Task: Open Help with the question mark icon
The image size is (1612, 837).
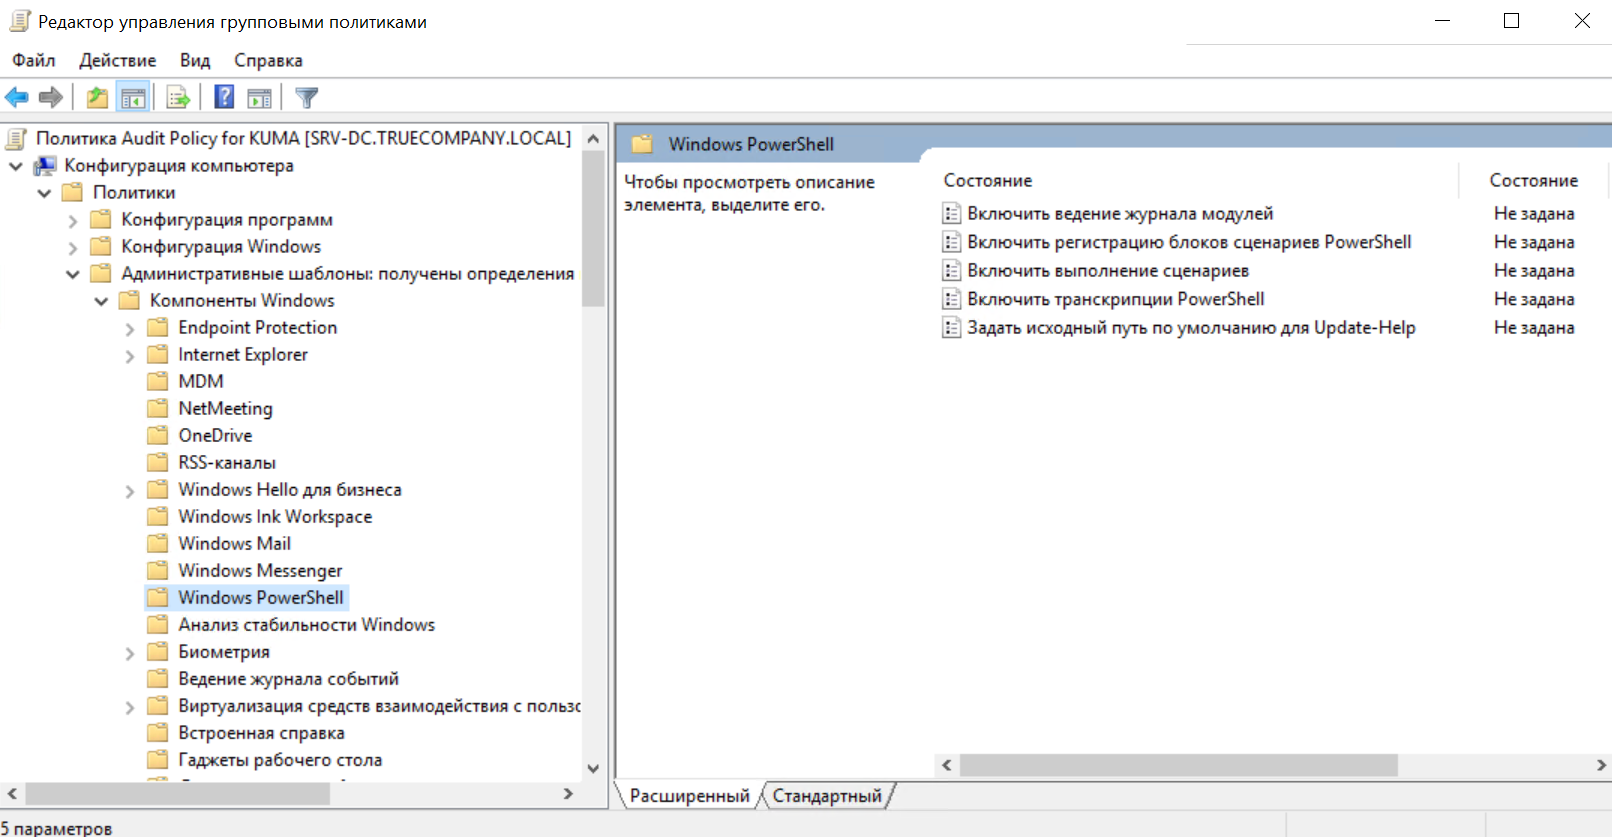Action: pyautogui.click(x=225, y=97)
